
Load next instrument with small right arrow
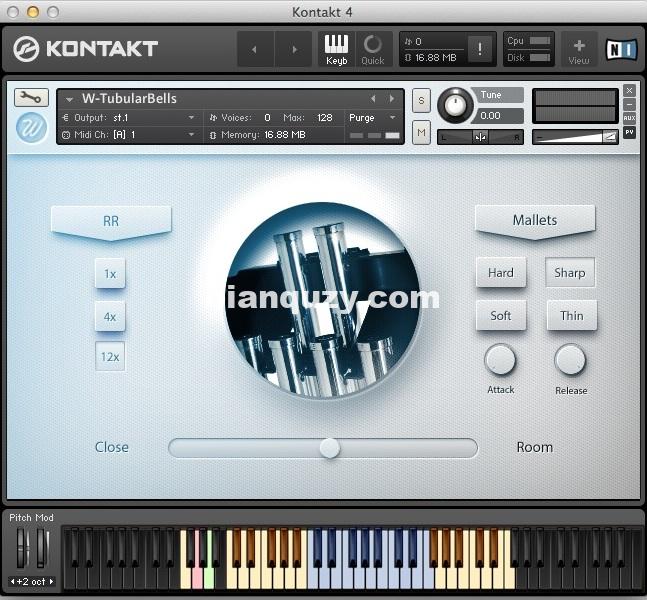392,99
